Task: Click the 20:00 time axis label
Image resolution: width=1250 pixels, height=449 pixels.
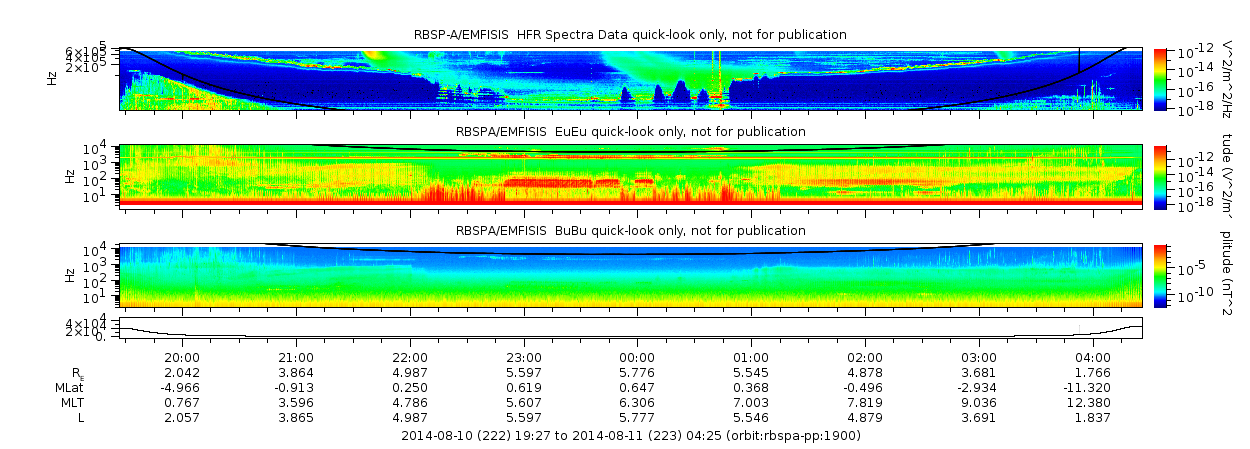Action: (x=182, y=358)
